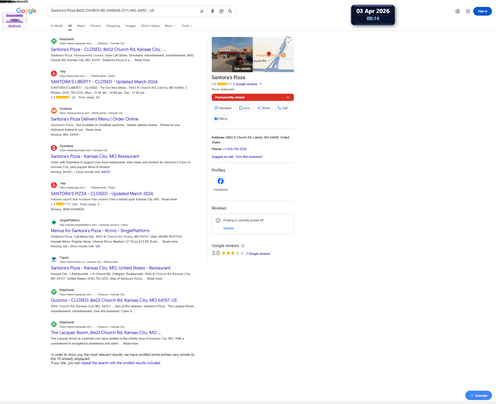The width and height of the screenshot is (500, 404).
Task: Open the Short videos tab
Action: point(150,26)
